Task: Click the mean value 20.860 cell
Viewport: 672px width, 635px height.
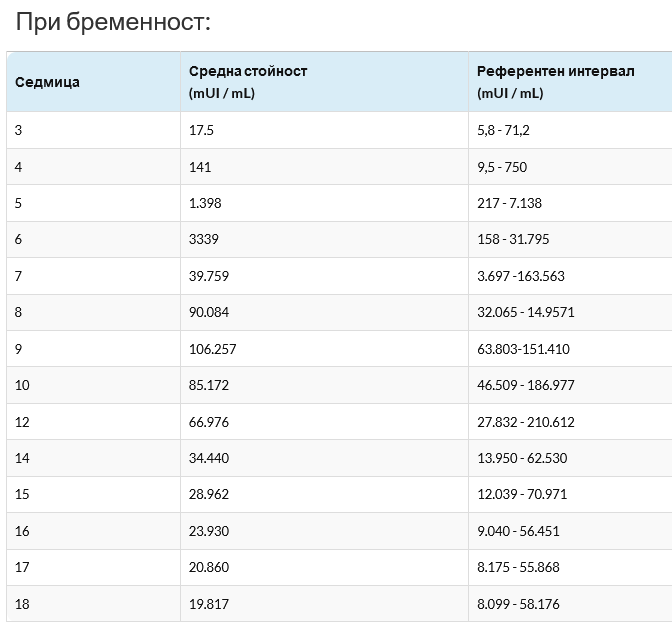Action: click(x=208, y=567)
